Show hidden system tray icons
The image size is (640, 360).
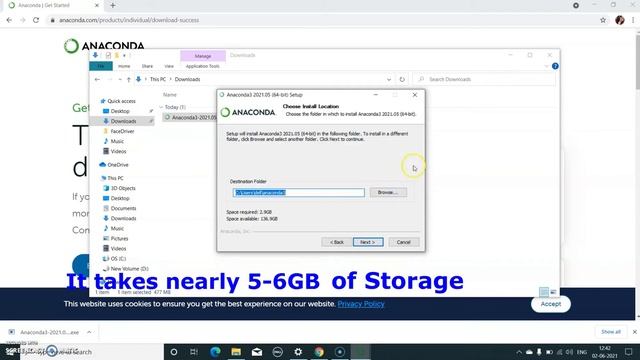pyautogui.click(x=519, y=352)
